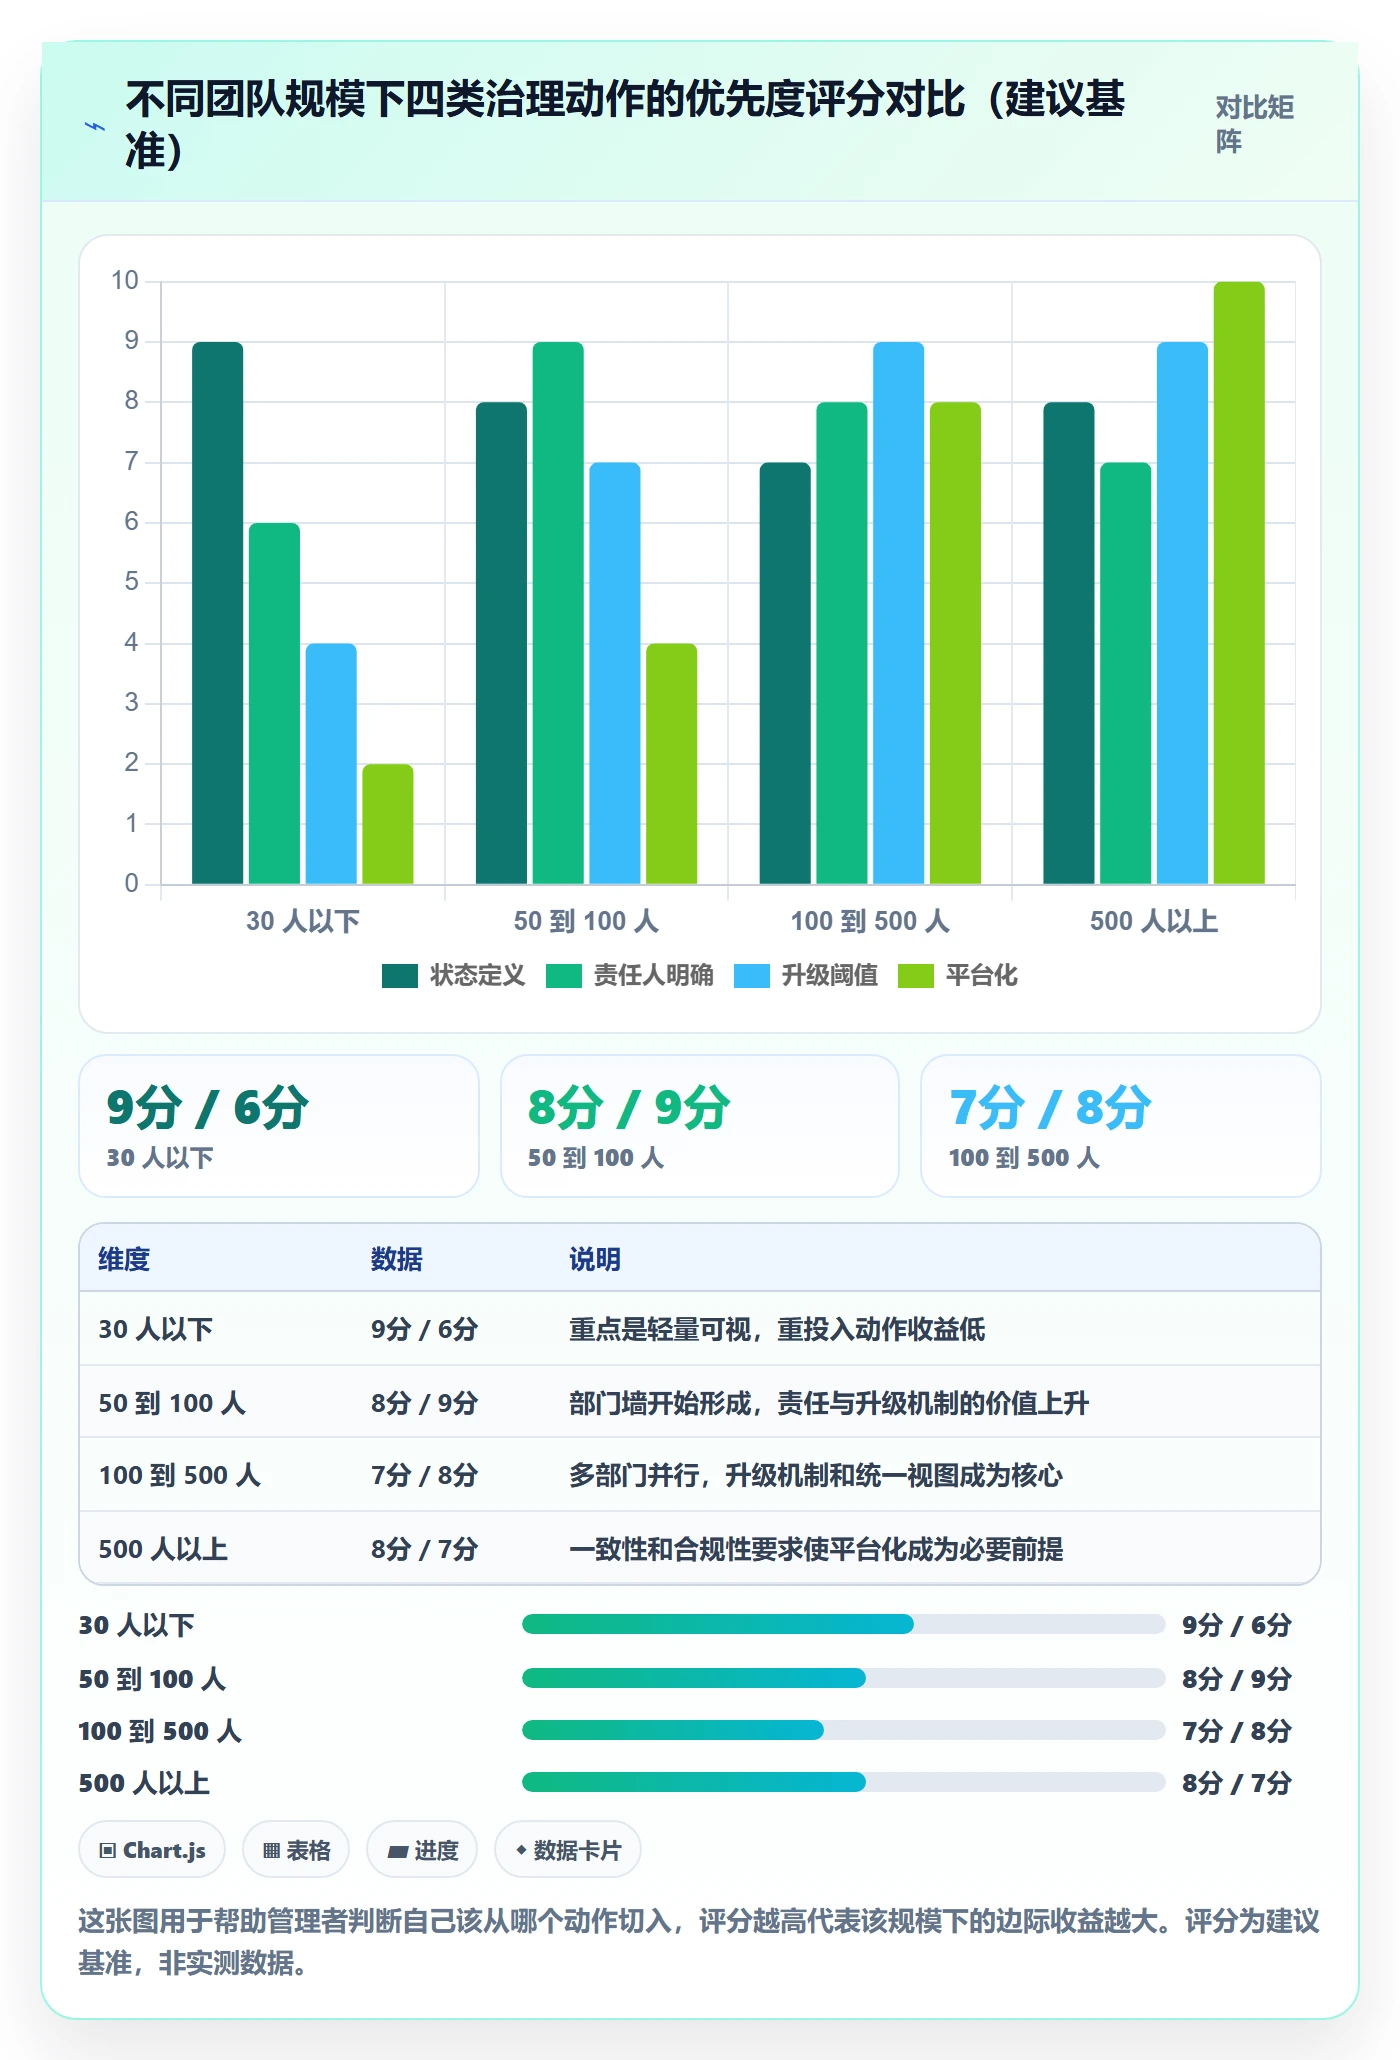Toggle the 升级阈值 legend swatch
The height and width of the screenshot is (2060, 1400).
(751, 976)
